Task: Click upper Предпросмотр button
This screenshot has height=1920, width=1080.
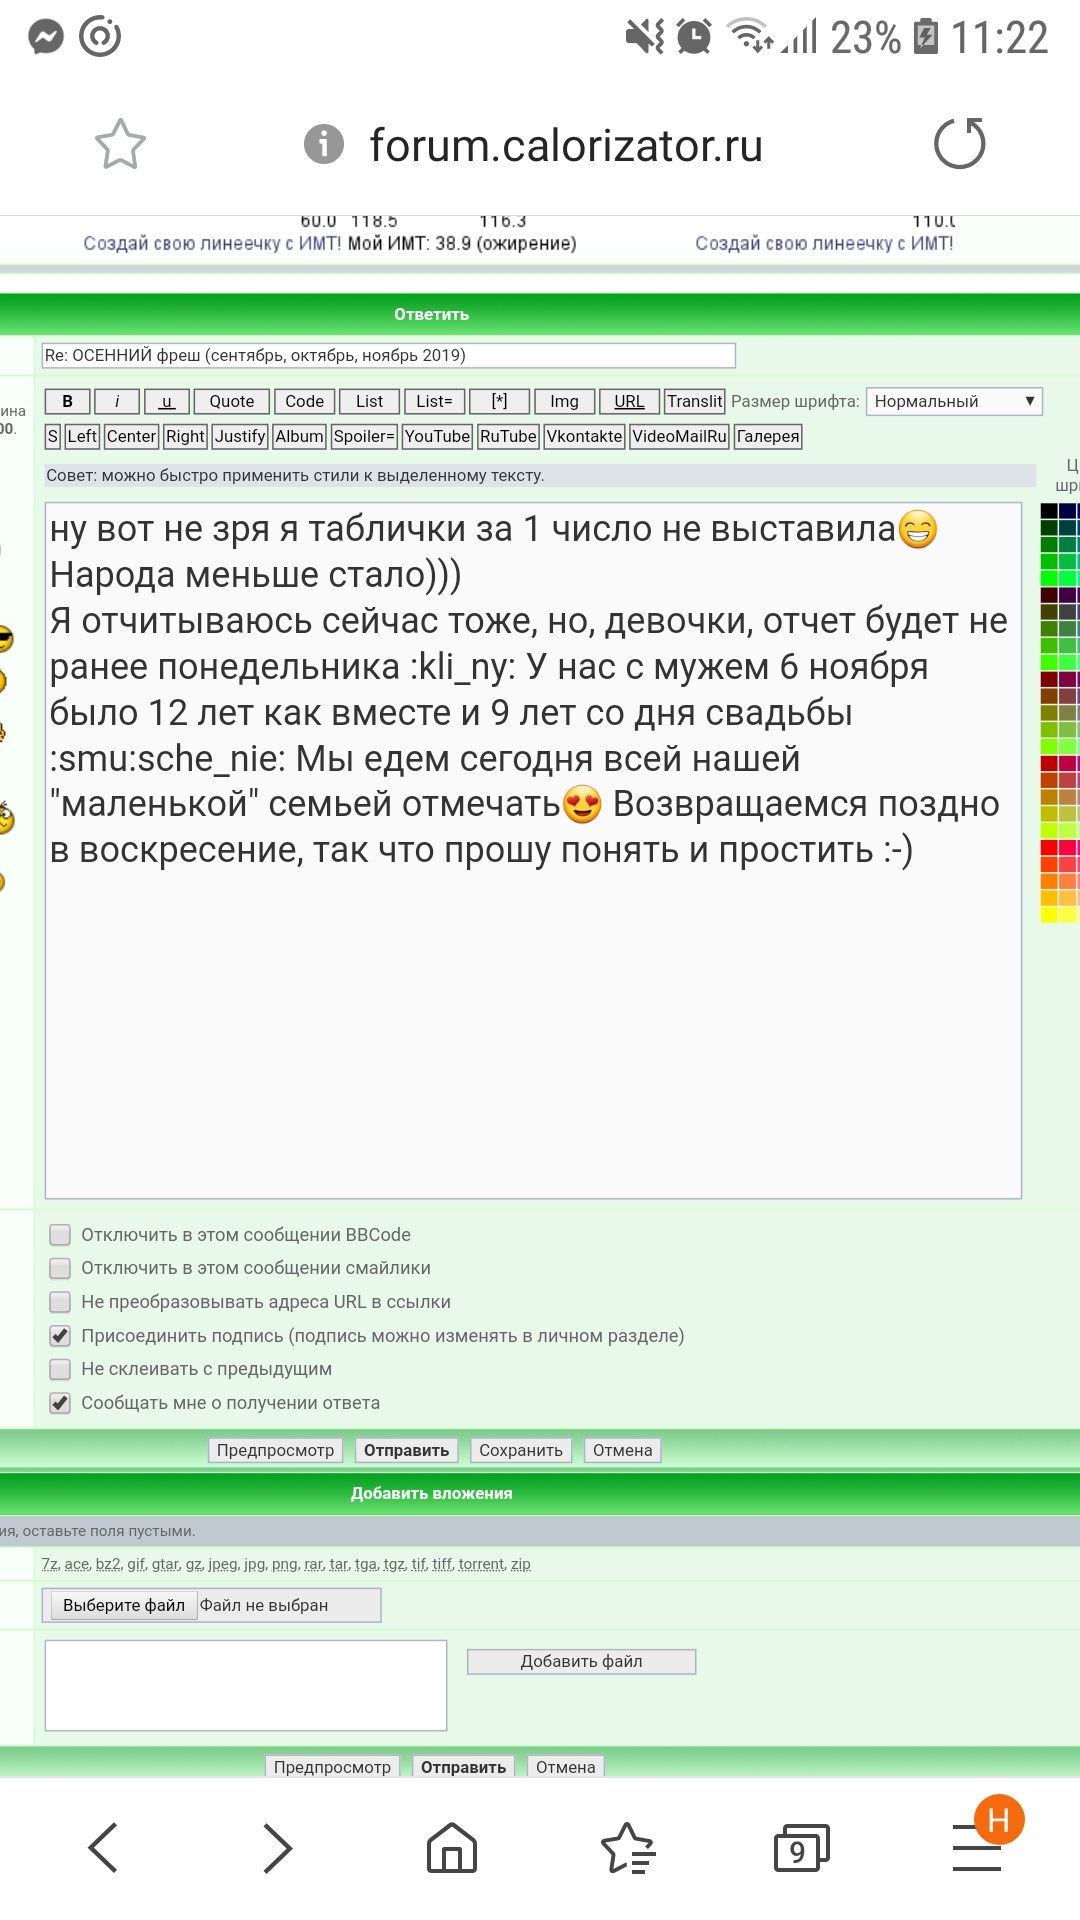Action: pos(275,1450)
